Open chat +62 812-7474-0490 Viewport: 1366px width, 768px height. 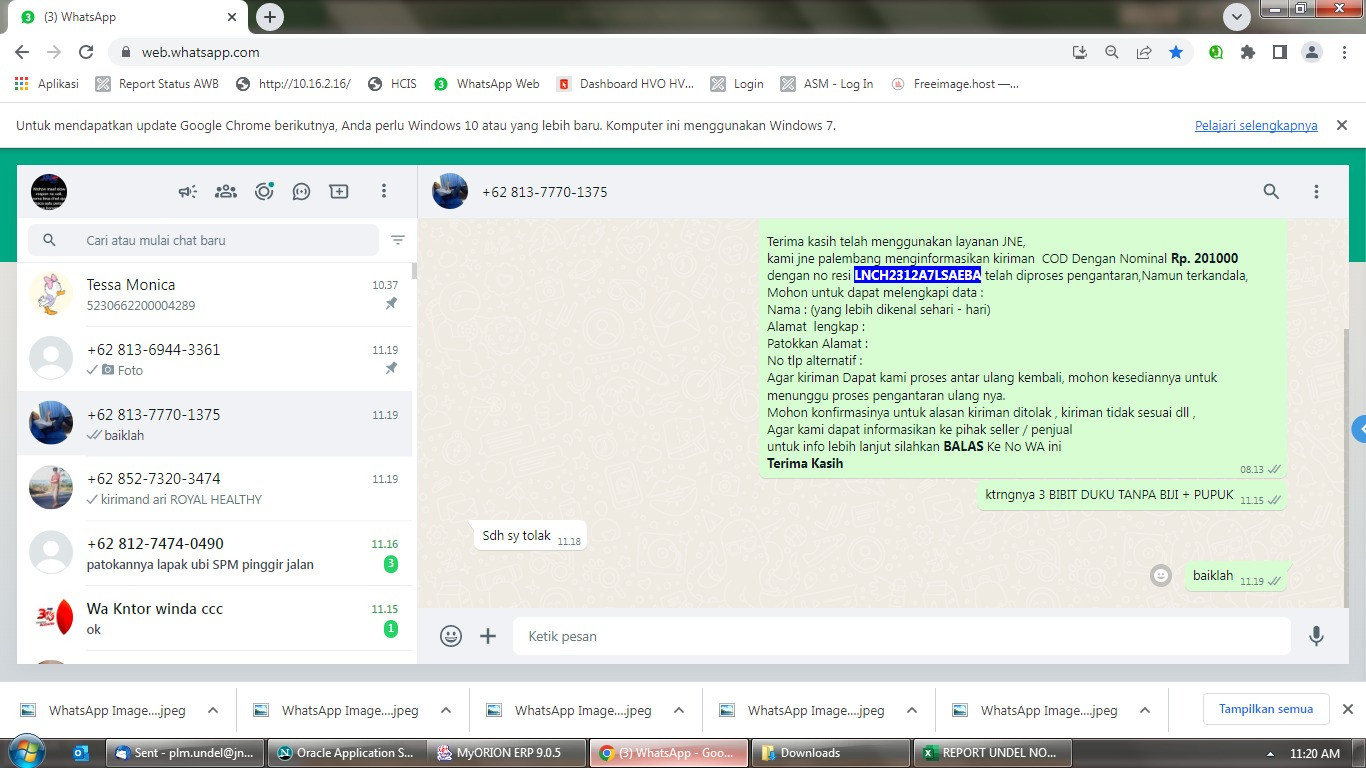click(x=215, y=553)
